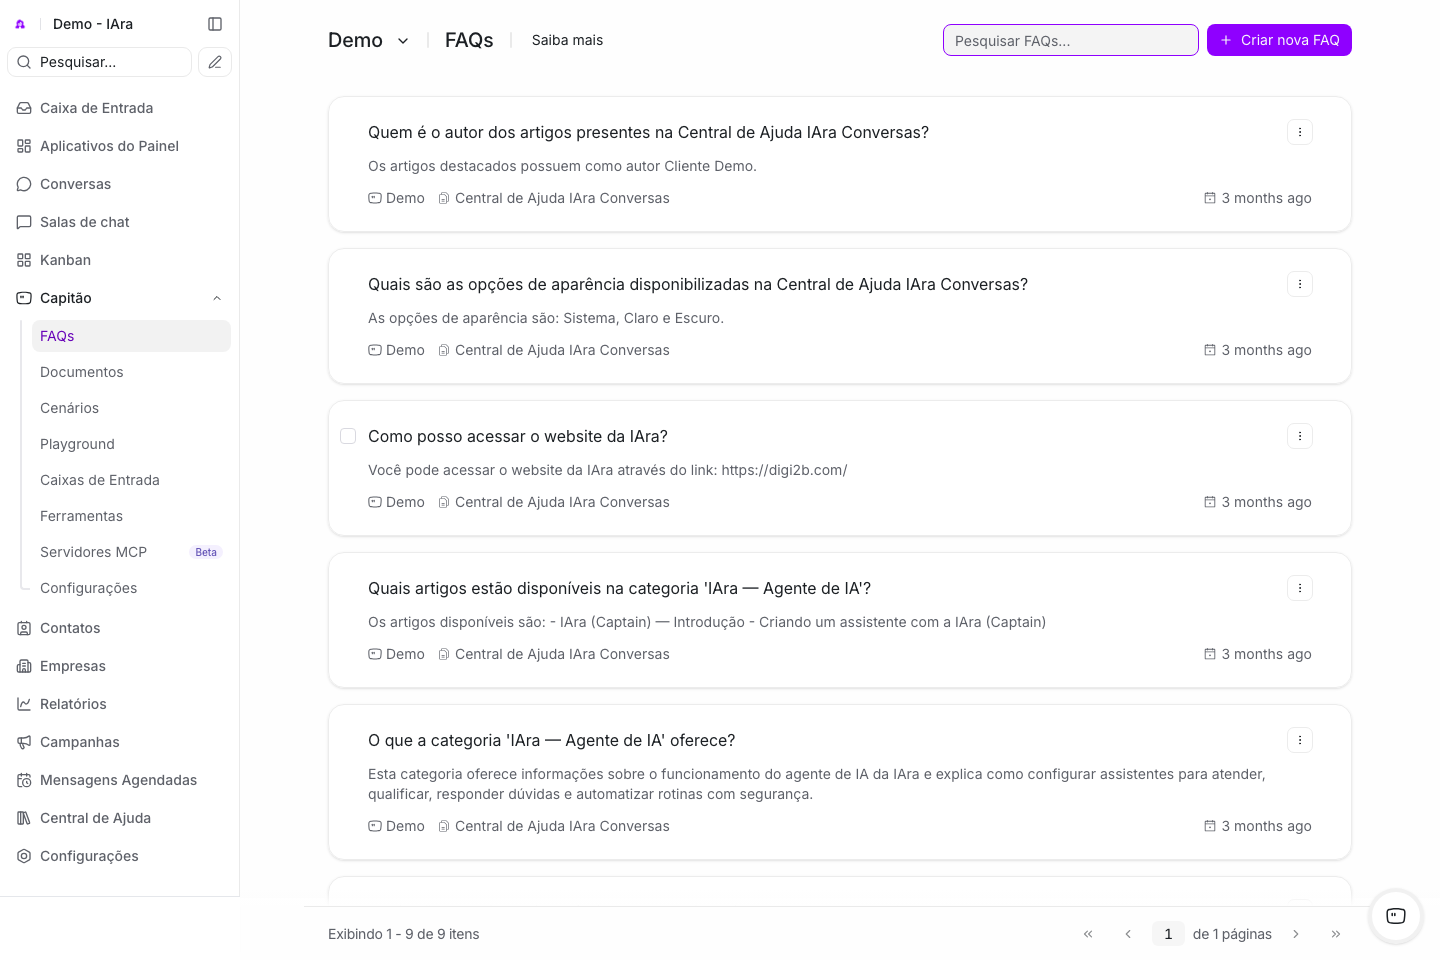Open the options menu for the 'acessar o website' FAQ
This screenshot has height=960, width=1440.
(1300, 436)
